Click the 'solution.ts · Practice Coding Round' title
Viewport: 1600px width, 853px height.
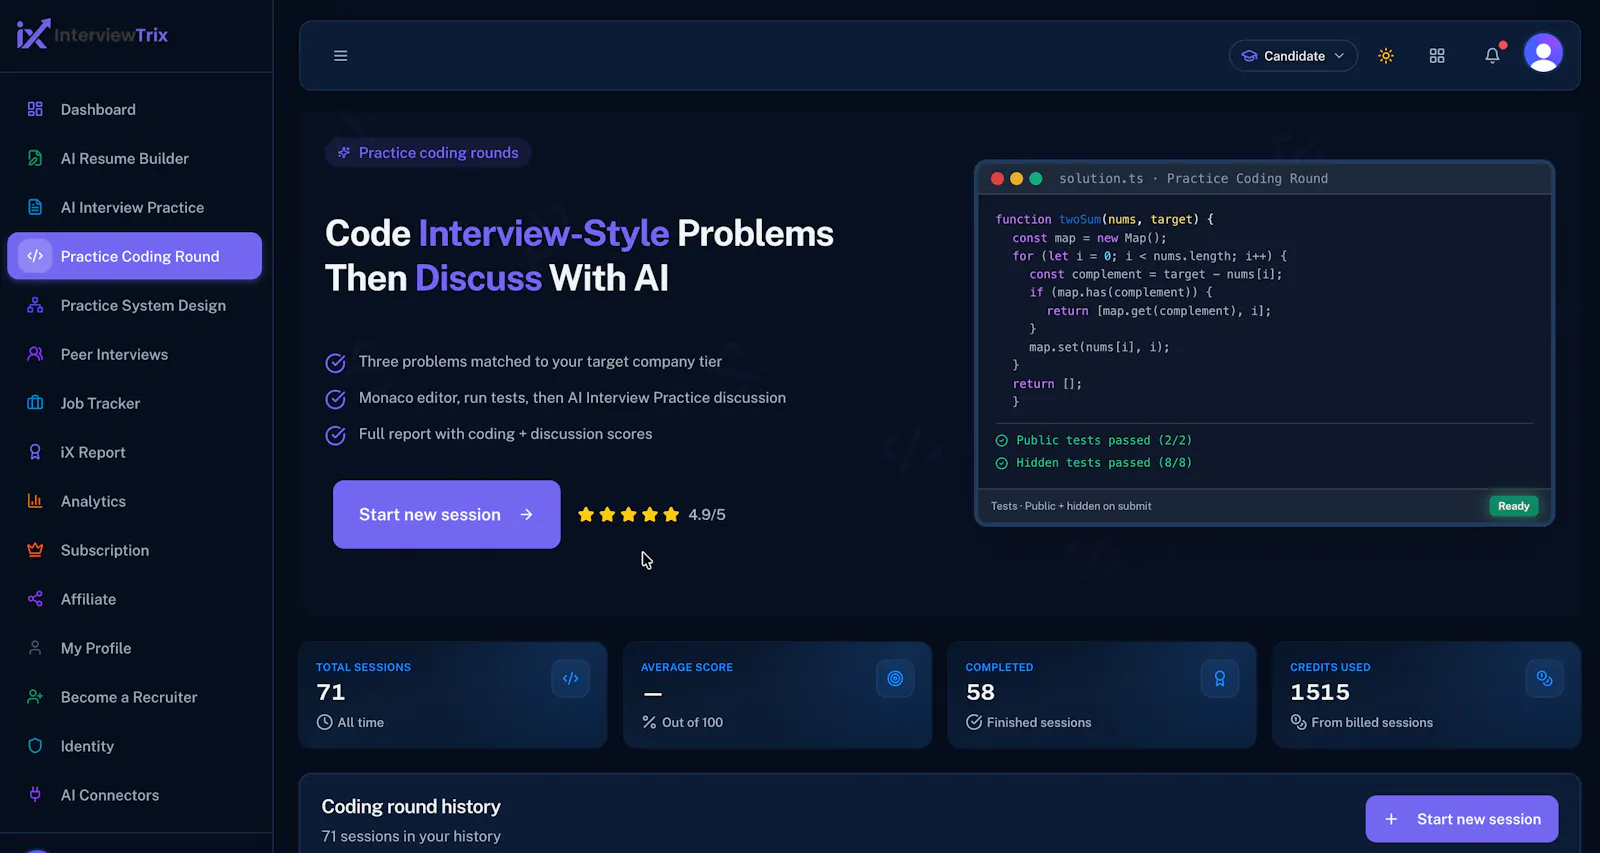click(x=1193, y=179)
